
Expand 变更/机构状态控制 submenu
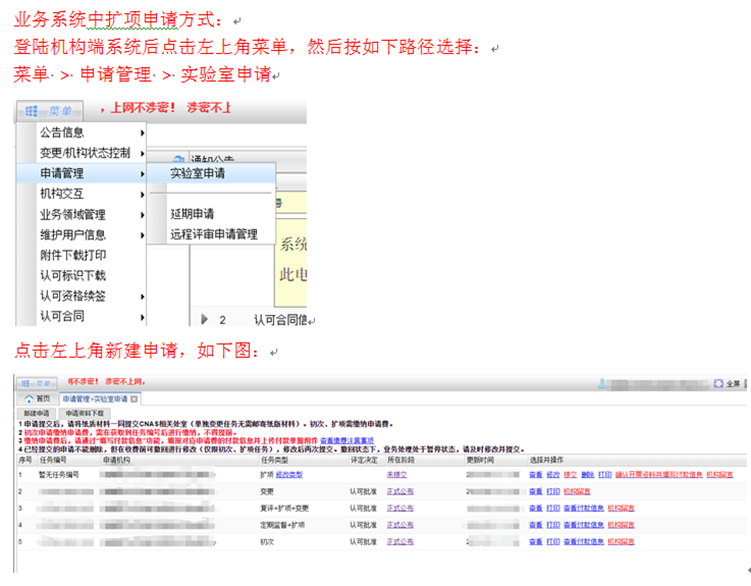tap(143, 153)
